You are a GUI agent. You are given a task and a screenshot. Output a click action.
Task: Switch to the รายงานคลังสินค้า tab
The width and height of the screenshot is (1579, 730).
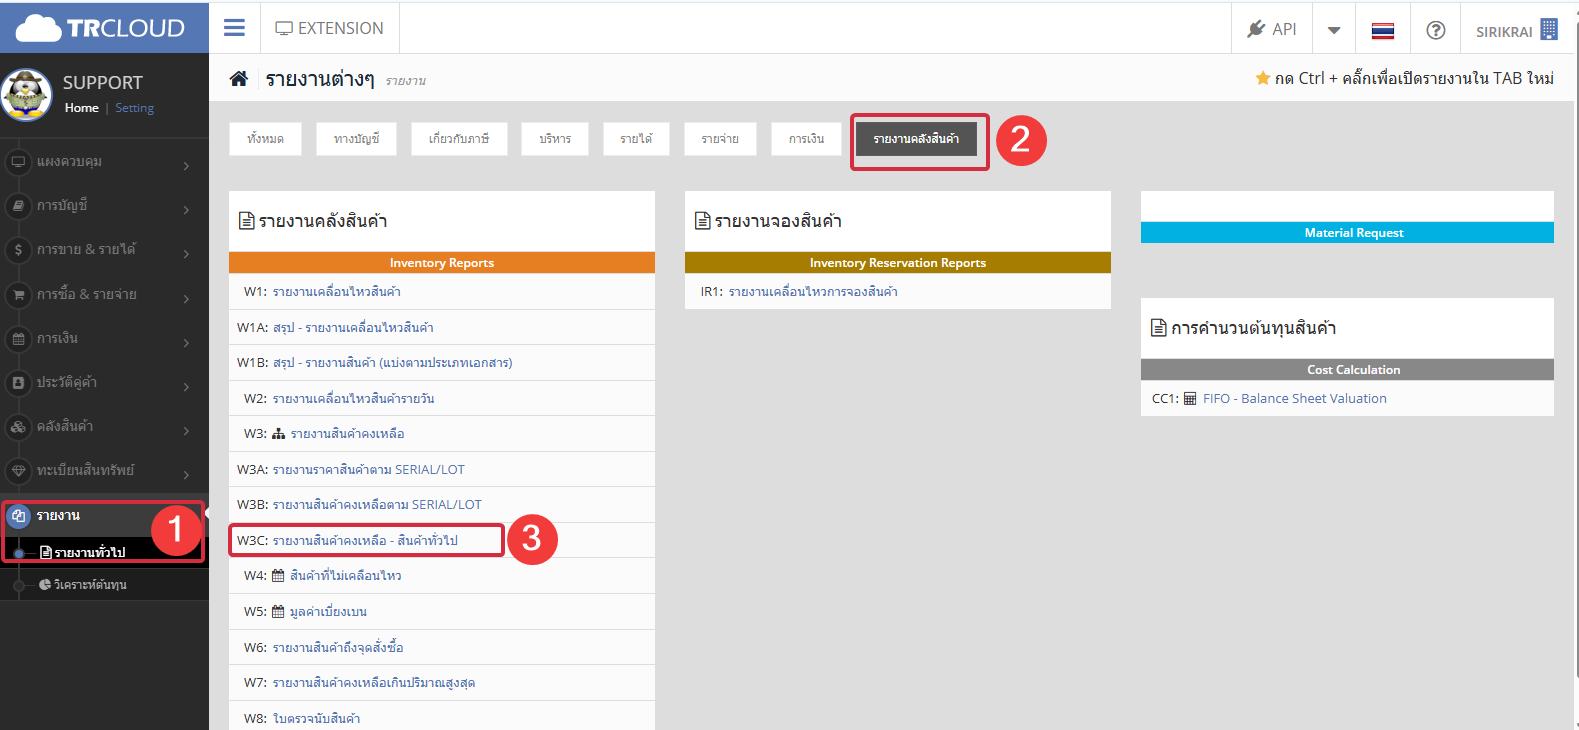coord(915,139)
